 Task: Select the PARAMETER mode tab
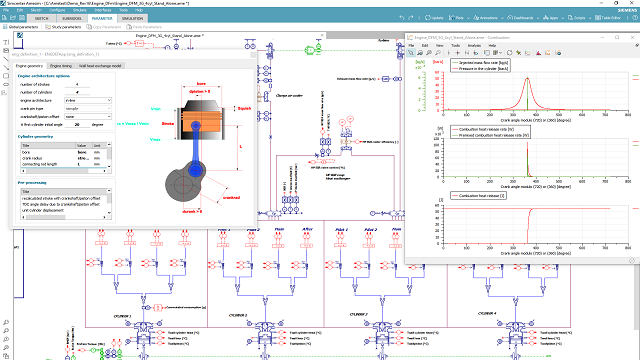coord(102,18)
